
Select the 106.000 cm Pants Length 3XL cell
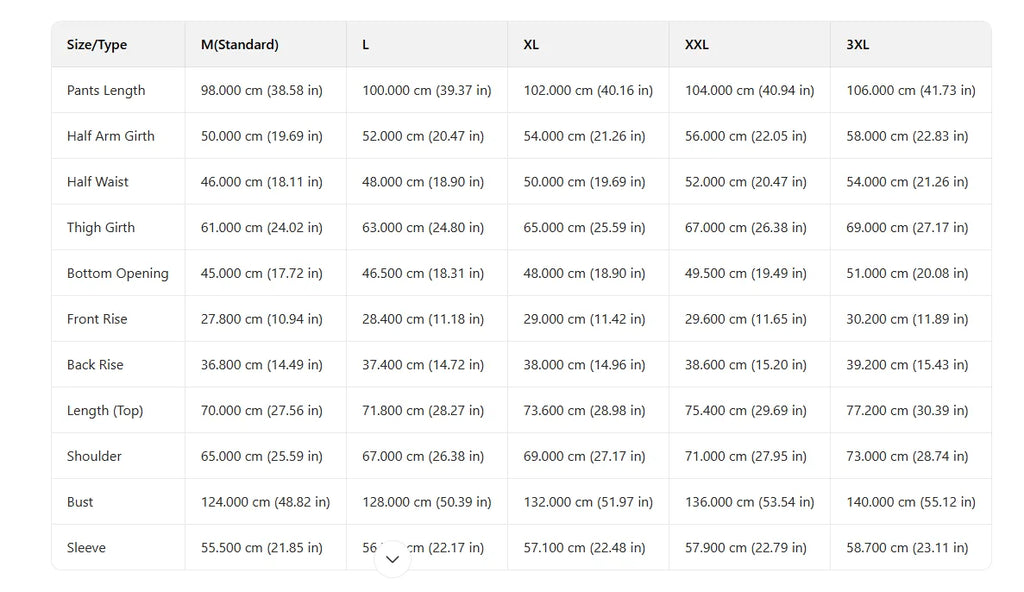tap(910, 90)
